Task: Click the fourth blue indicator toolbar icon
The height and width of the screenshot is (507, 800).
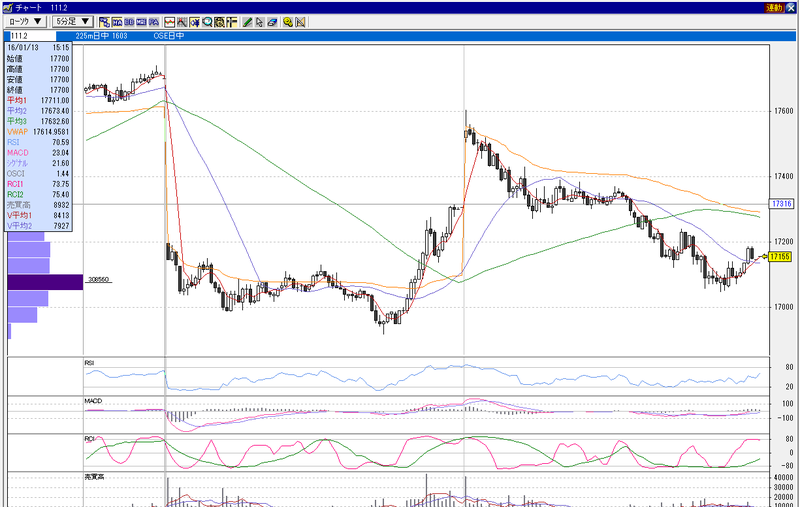Action: click(x=141, y=22)
